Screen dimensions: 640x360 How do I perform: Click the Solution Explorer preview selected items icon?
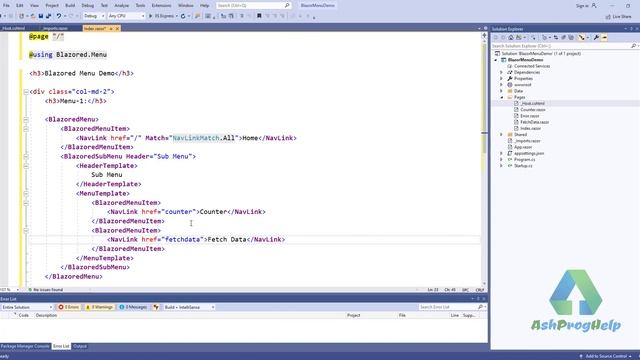[x=604, y=38]
